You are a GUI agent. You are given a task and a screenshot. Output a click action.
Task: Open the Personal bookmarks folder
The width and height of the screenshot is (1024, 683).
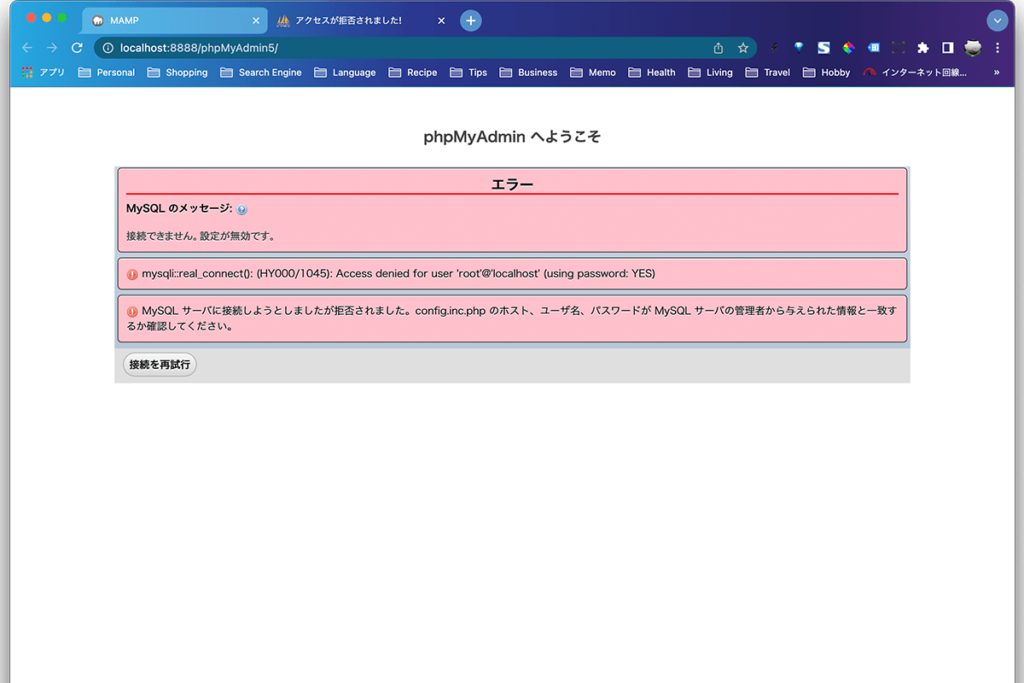click(x=106, y=72)
